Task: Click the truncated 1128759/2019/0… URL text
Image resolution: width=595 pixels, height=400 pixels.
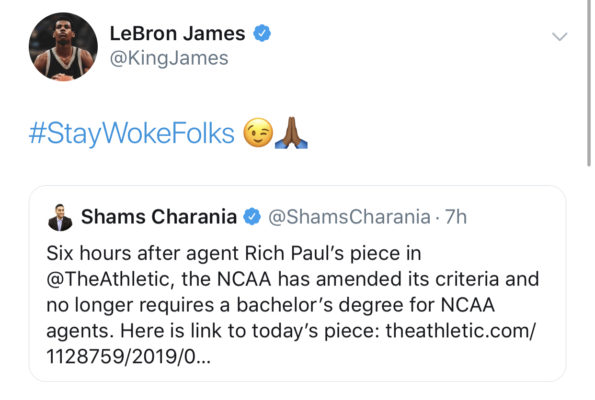Action: (x=128, y=357)
